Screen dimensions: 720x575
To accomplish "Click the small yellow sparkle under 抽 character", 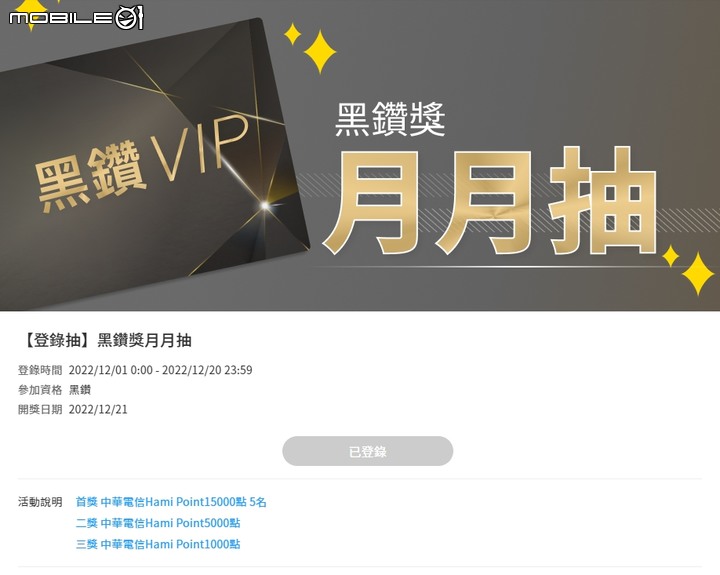I will 670,256.
